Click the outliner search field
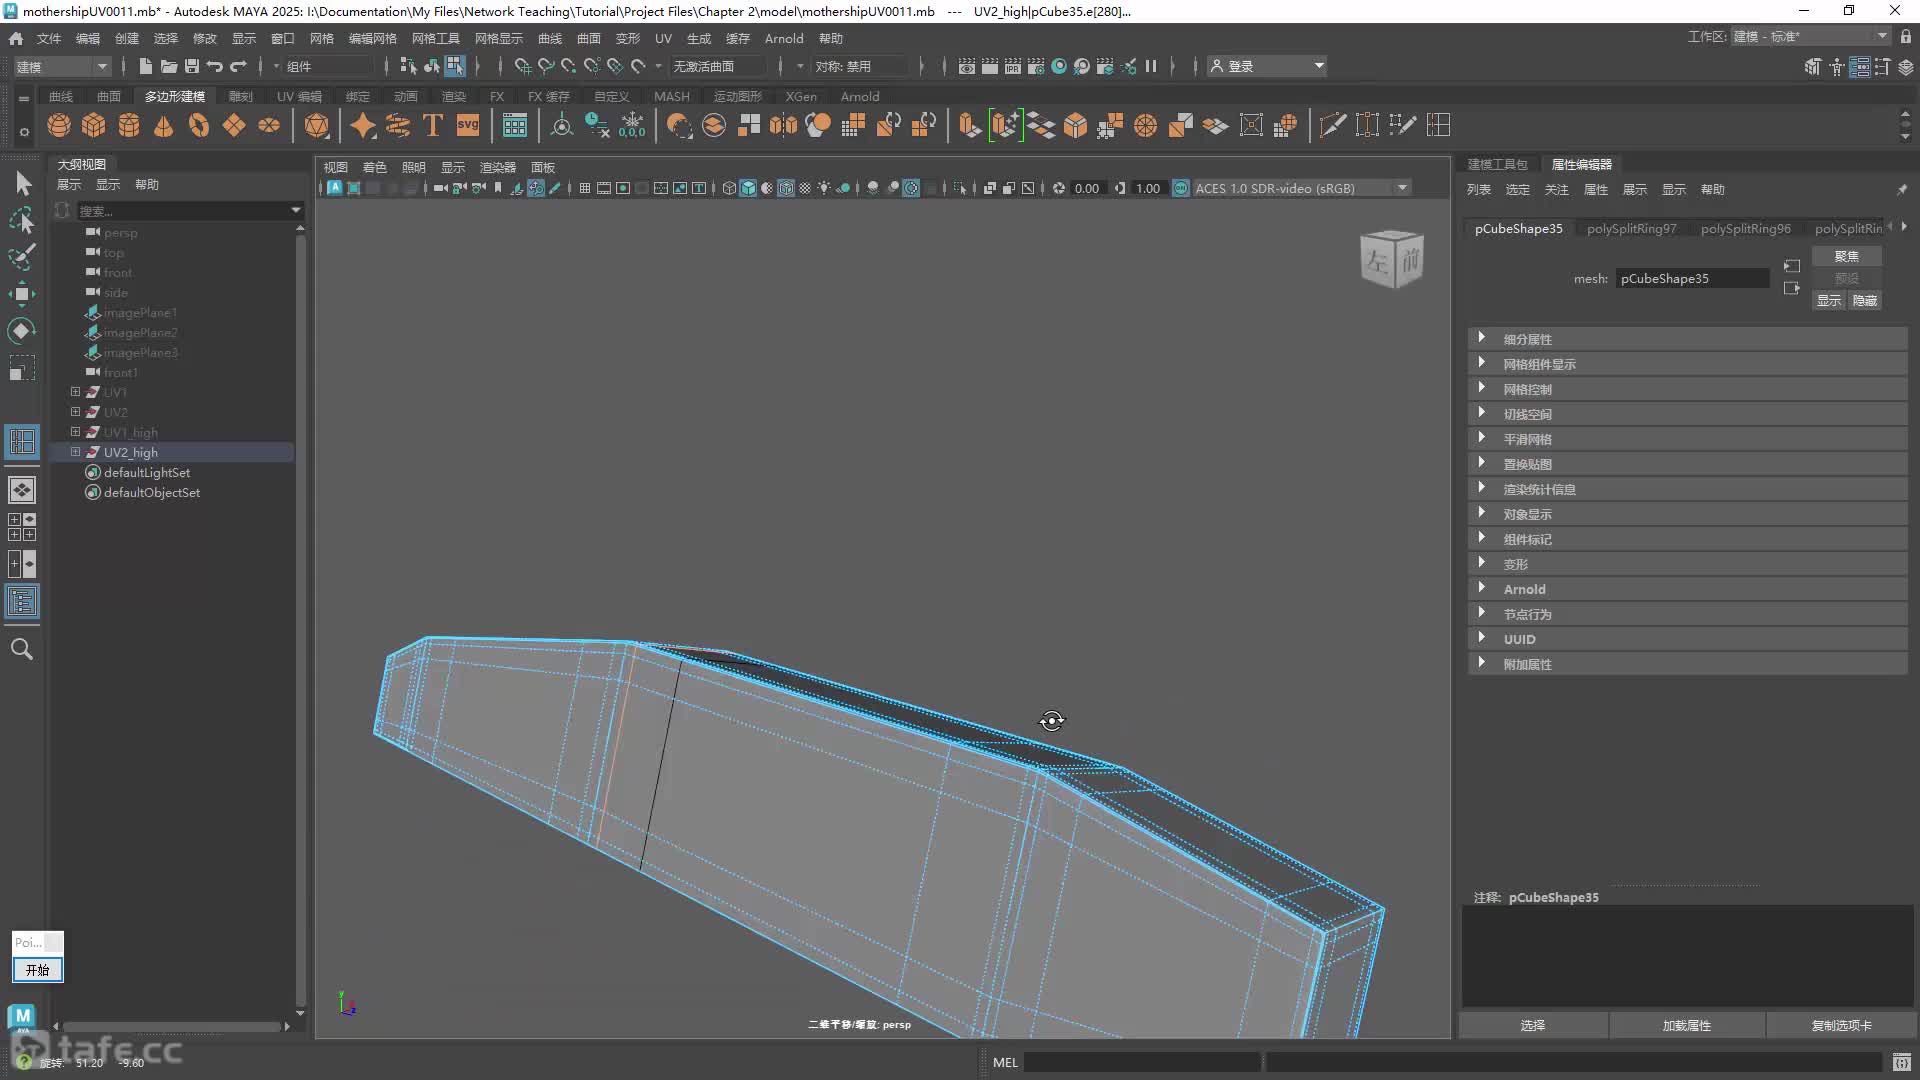1920x1080 pixels. (x=190, y=210)
